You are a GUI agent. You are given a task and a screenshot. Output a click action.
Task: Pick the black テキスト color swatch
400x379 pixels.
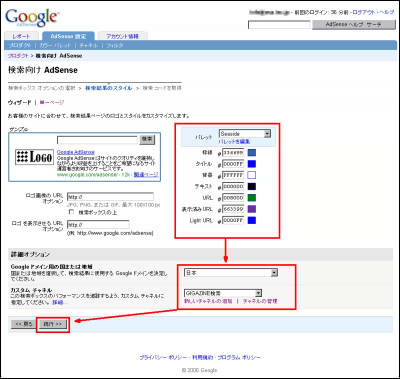click(252, 186)
